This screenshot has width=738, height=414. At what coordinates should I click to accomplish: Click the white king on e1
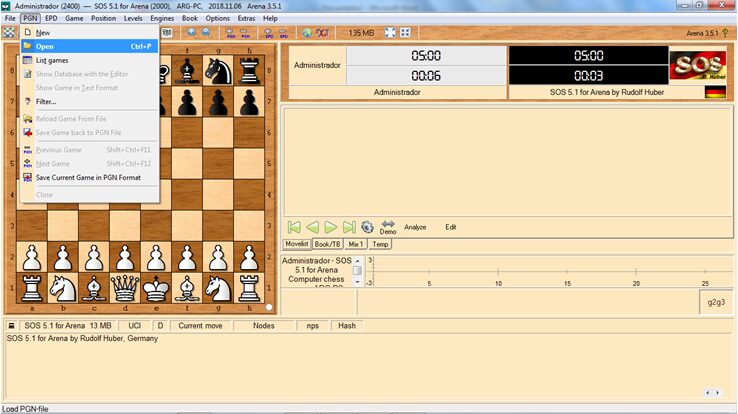coord(156,288)
